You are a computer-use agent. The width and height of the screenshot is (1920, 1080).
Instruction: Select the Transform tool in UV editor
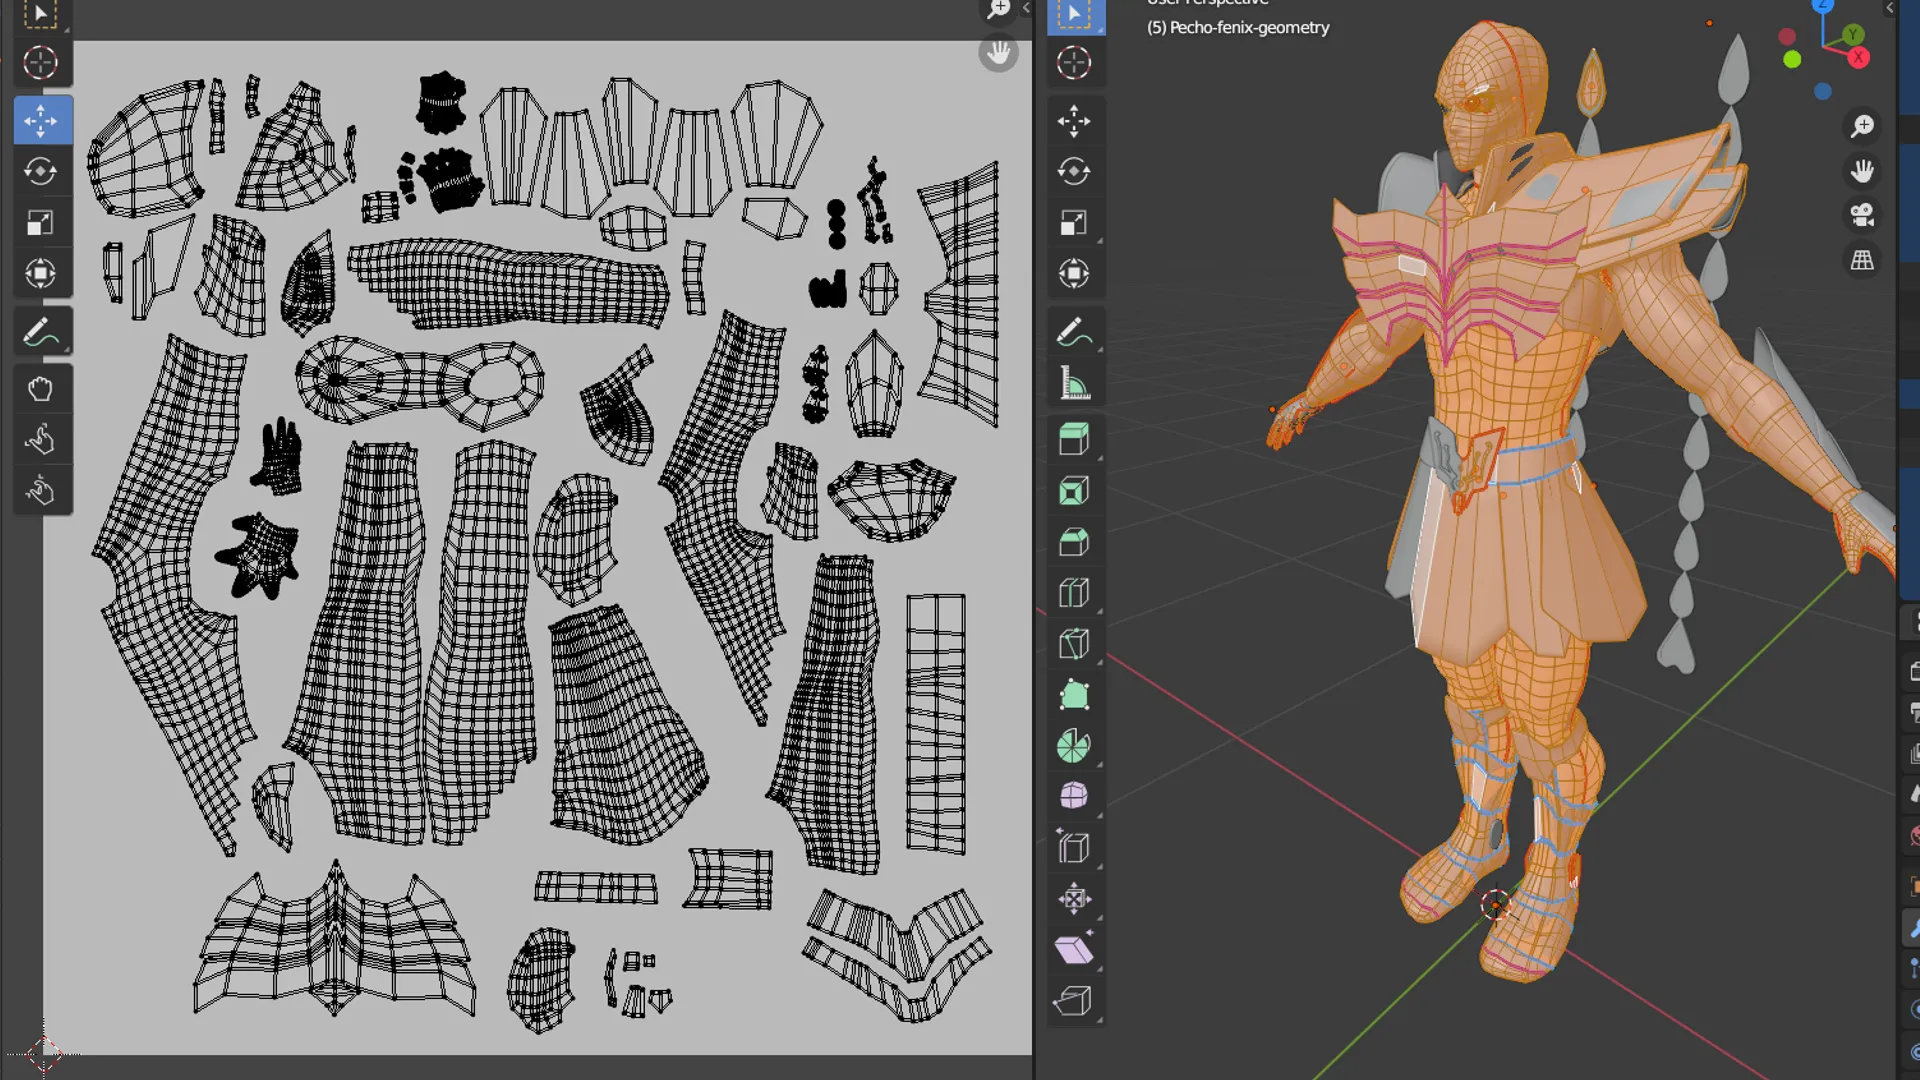[41, 273]
